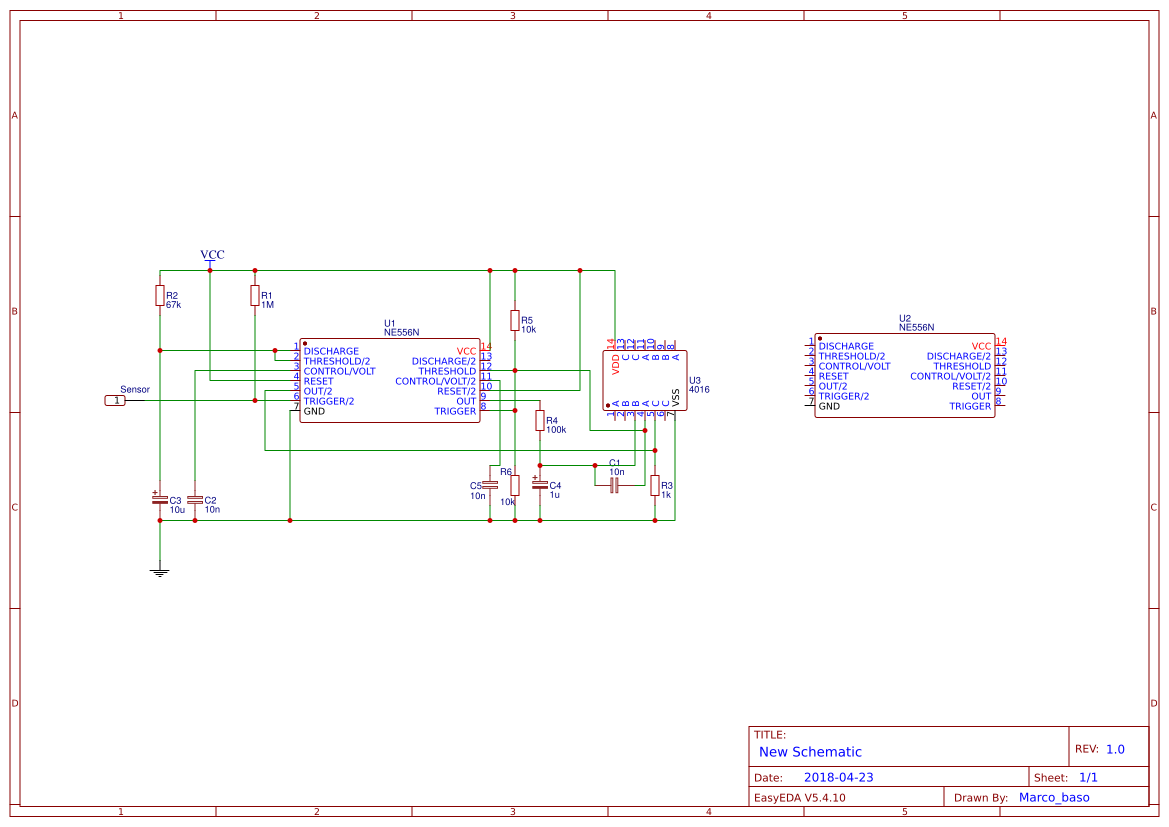Select the R2 resistor symbol
The image size is (1169, 827).
[x=160, y=295]
